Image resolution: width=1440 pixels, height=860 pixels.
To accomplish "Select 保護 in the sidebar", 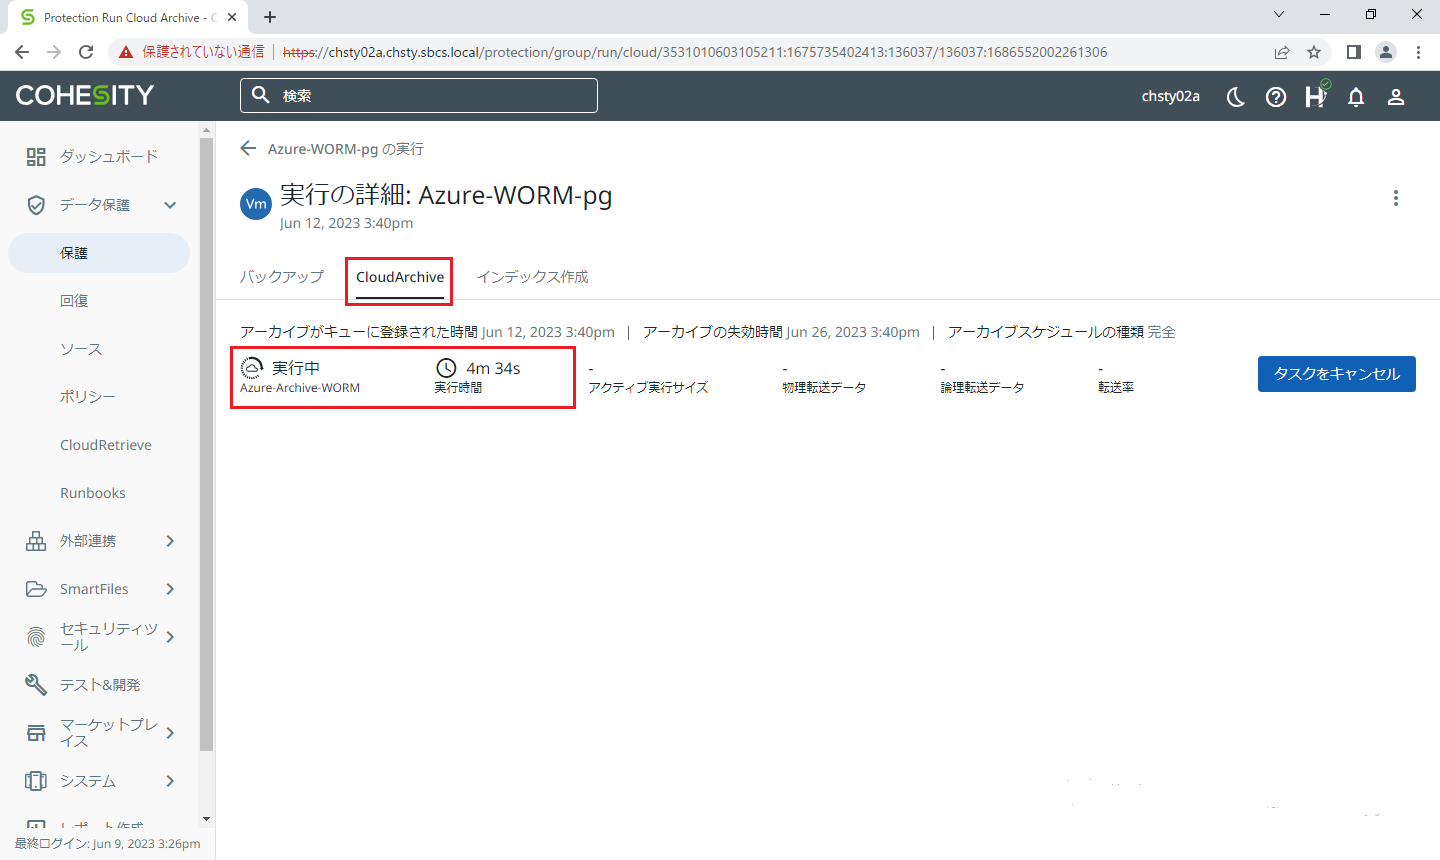I will tap(99, 253).
